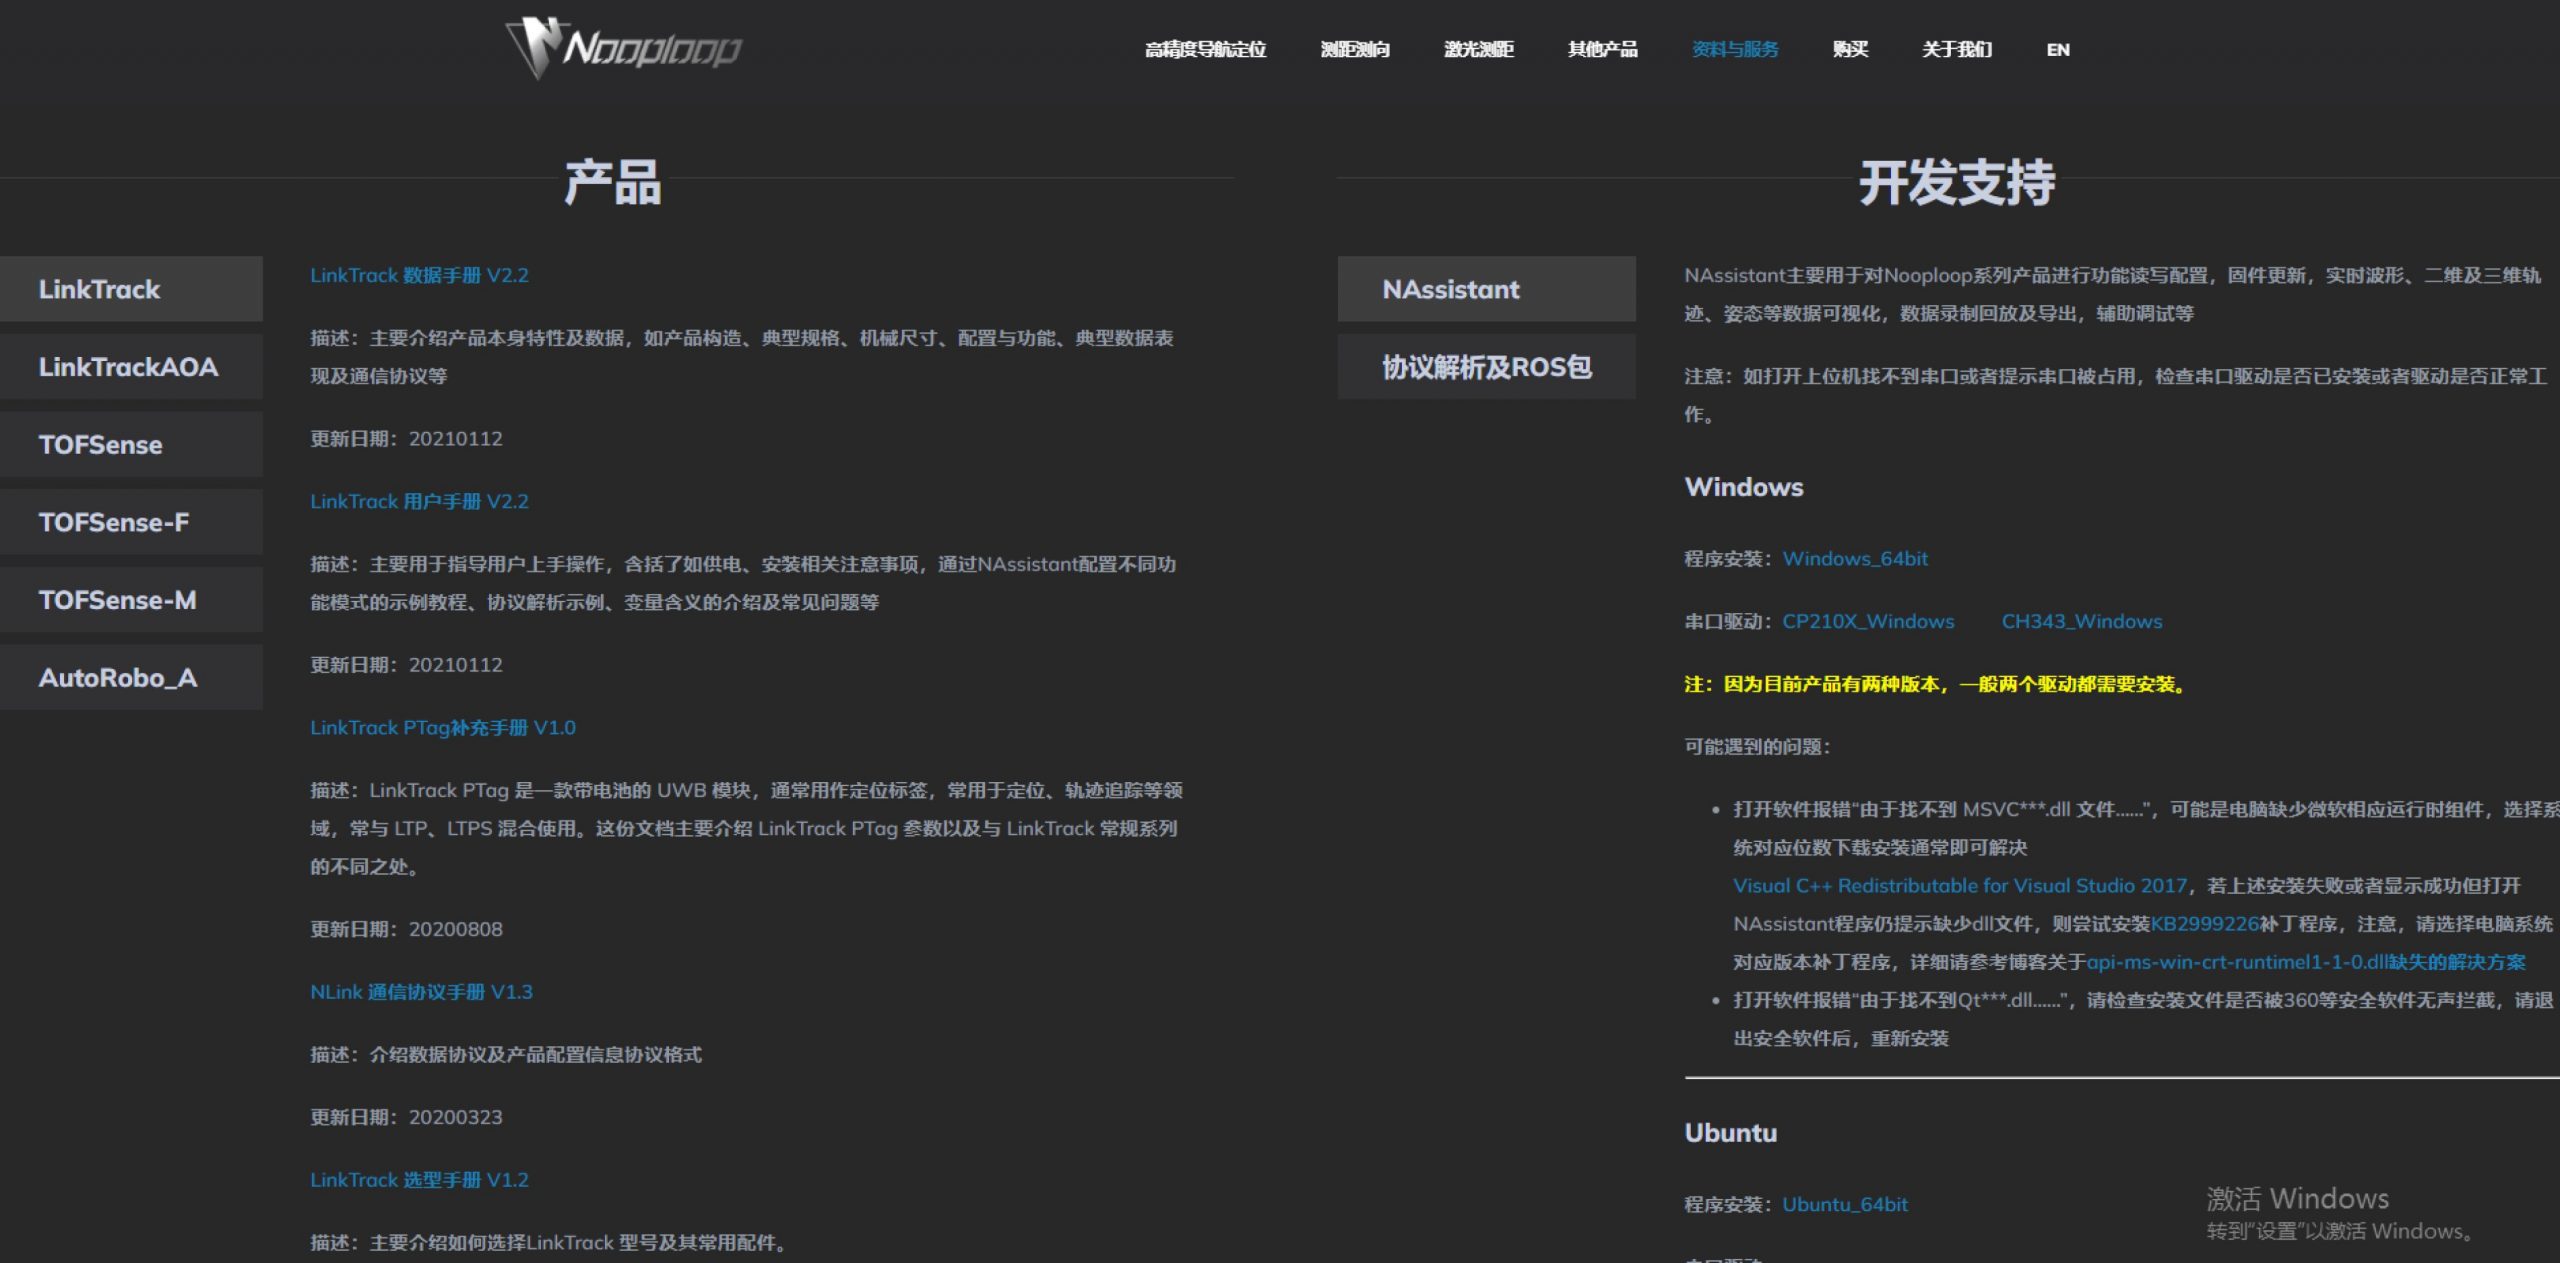This screenshot has height=1263, width=2560.
Task: Select the LinkTrack product tab
Action: point(131,289)
